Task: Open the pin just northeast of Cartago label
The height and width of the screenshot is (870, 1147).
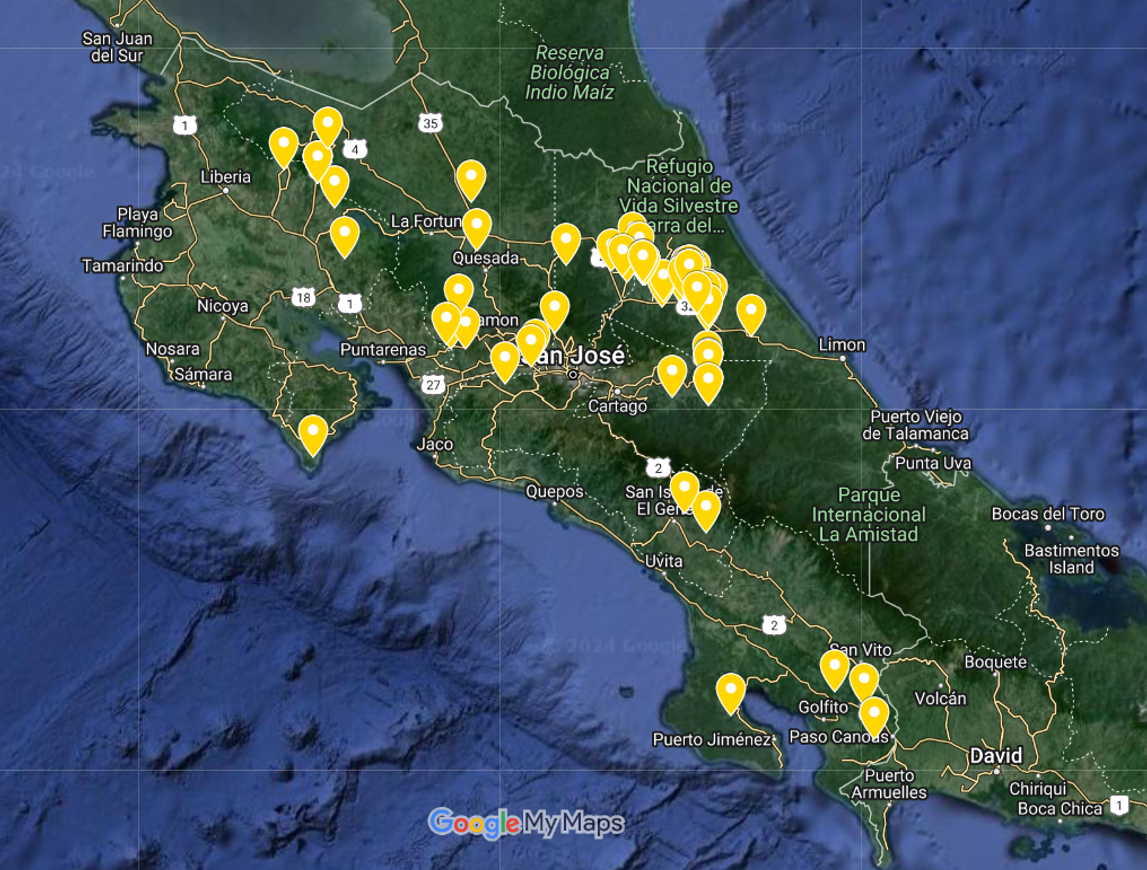Action: (672, 374)
